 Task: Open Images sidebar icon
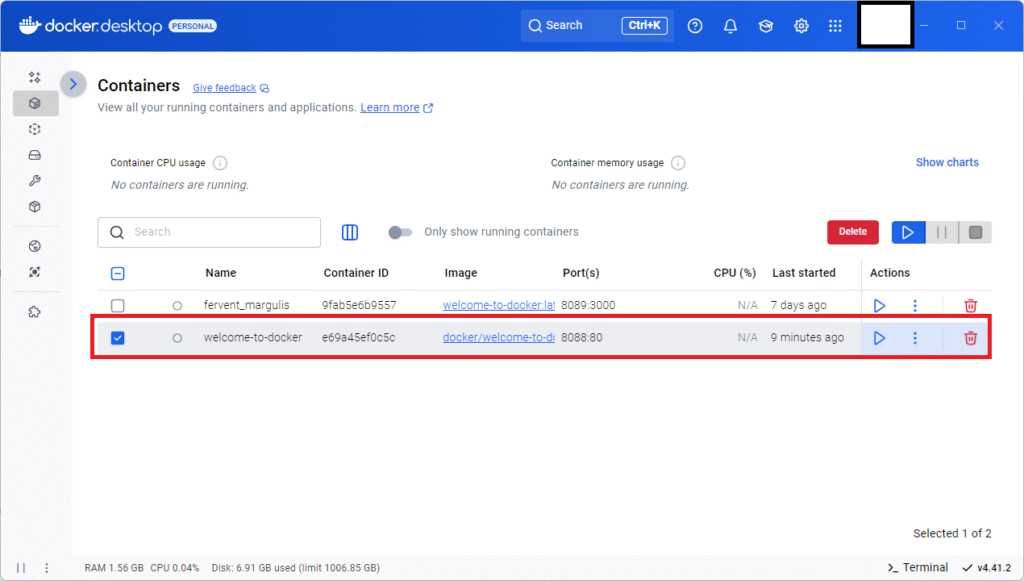pos(35,129)
